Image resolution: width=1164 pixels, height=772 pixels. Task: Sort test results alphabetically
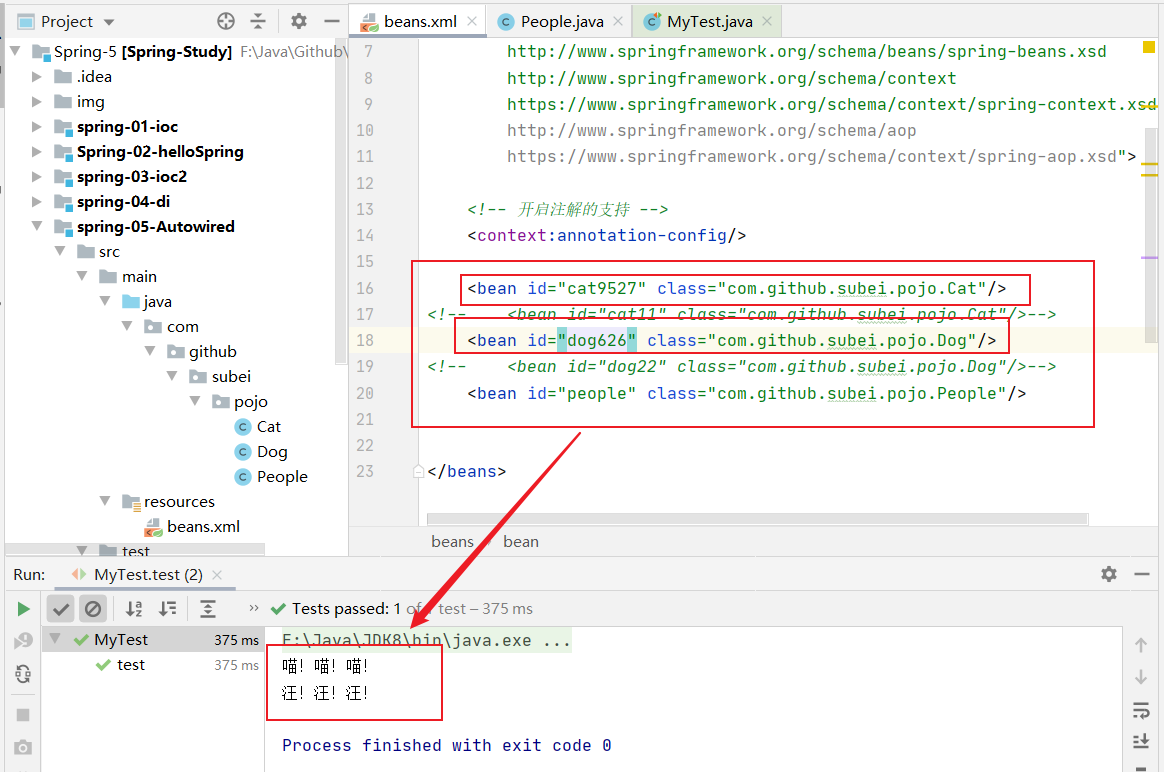tap(134, 609)
